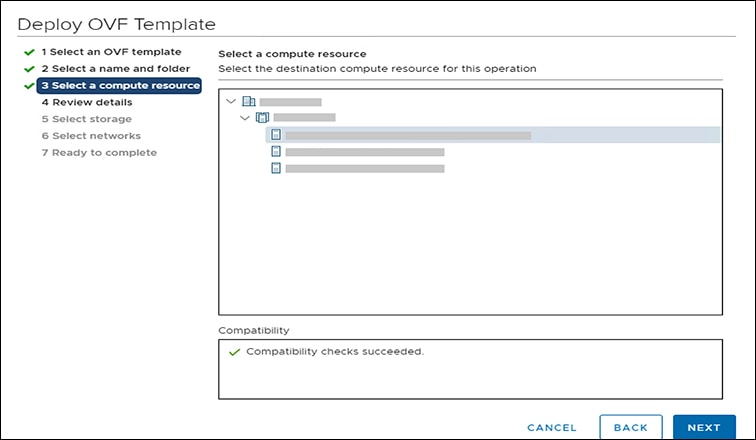756x440 pixels.
Task: Select the second host icon in the cluster
Action: coord(276,152)
